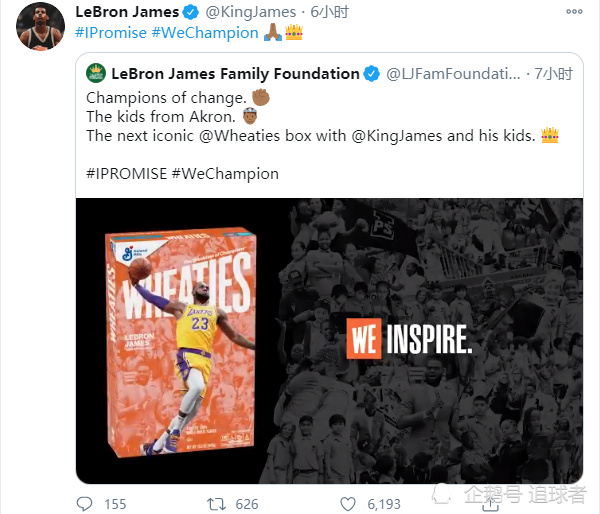
Task: Open the LeBron James display name
Action: click(x=127, y=12)
